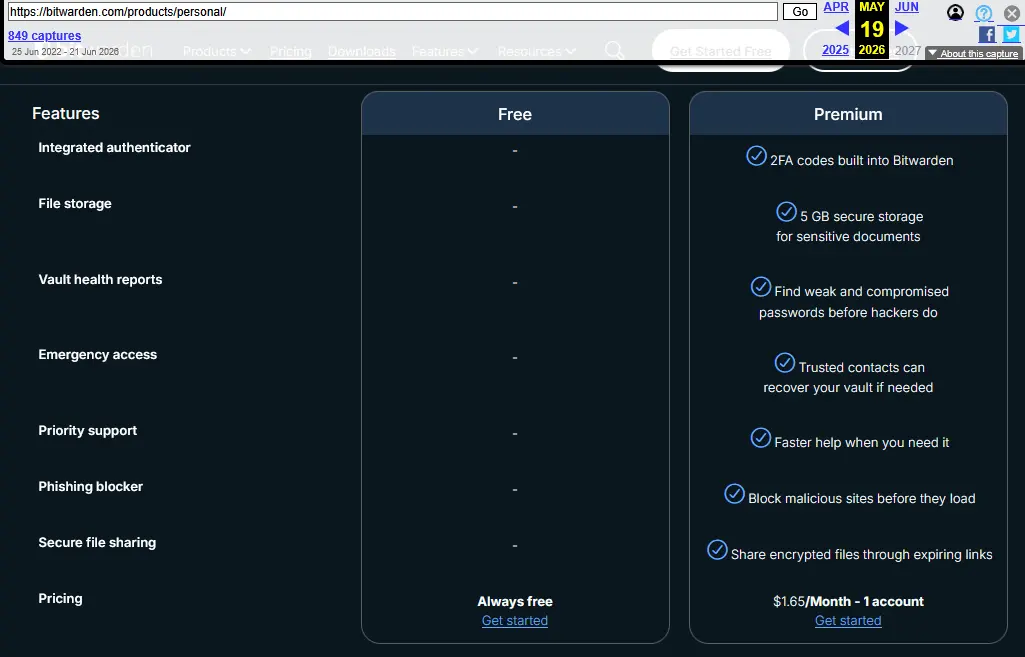Click Get started under Premium plan

pyautogui.click(x=848, y=620)
